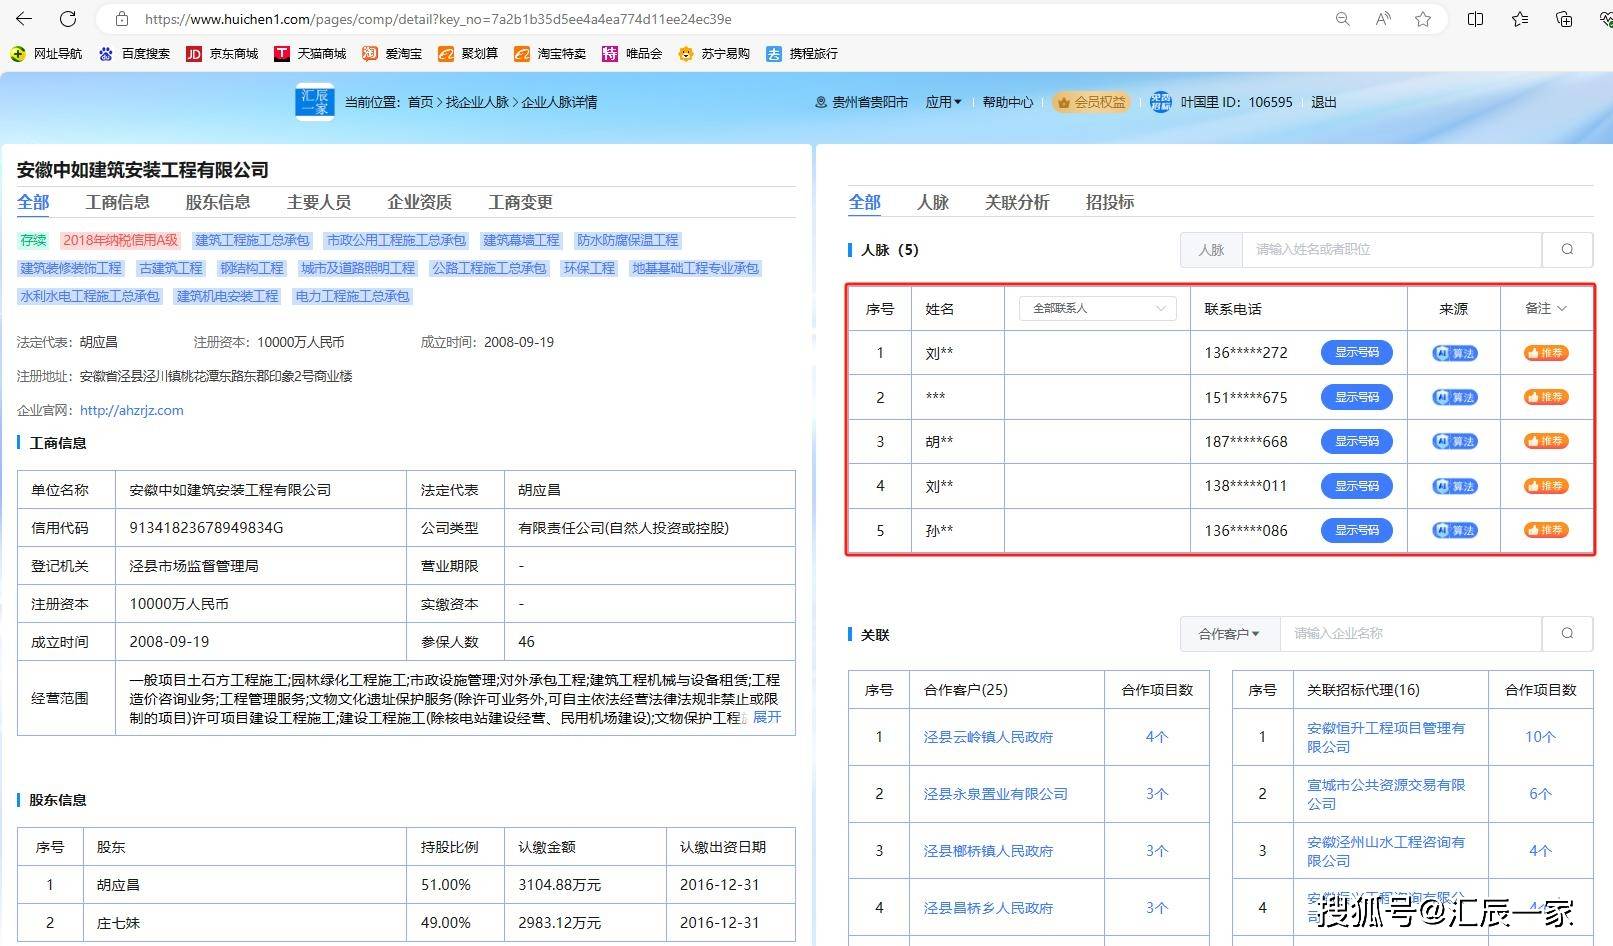Switch to the 关联分析 tab

tap(1017, 202)
